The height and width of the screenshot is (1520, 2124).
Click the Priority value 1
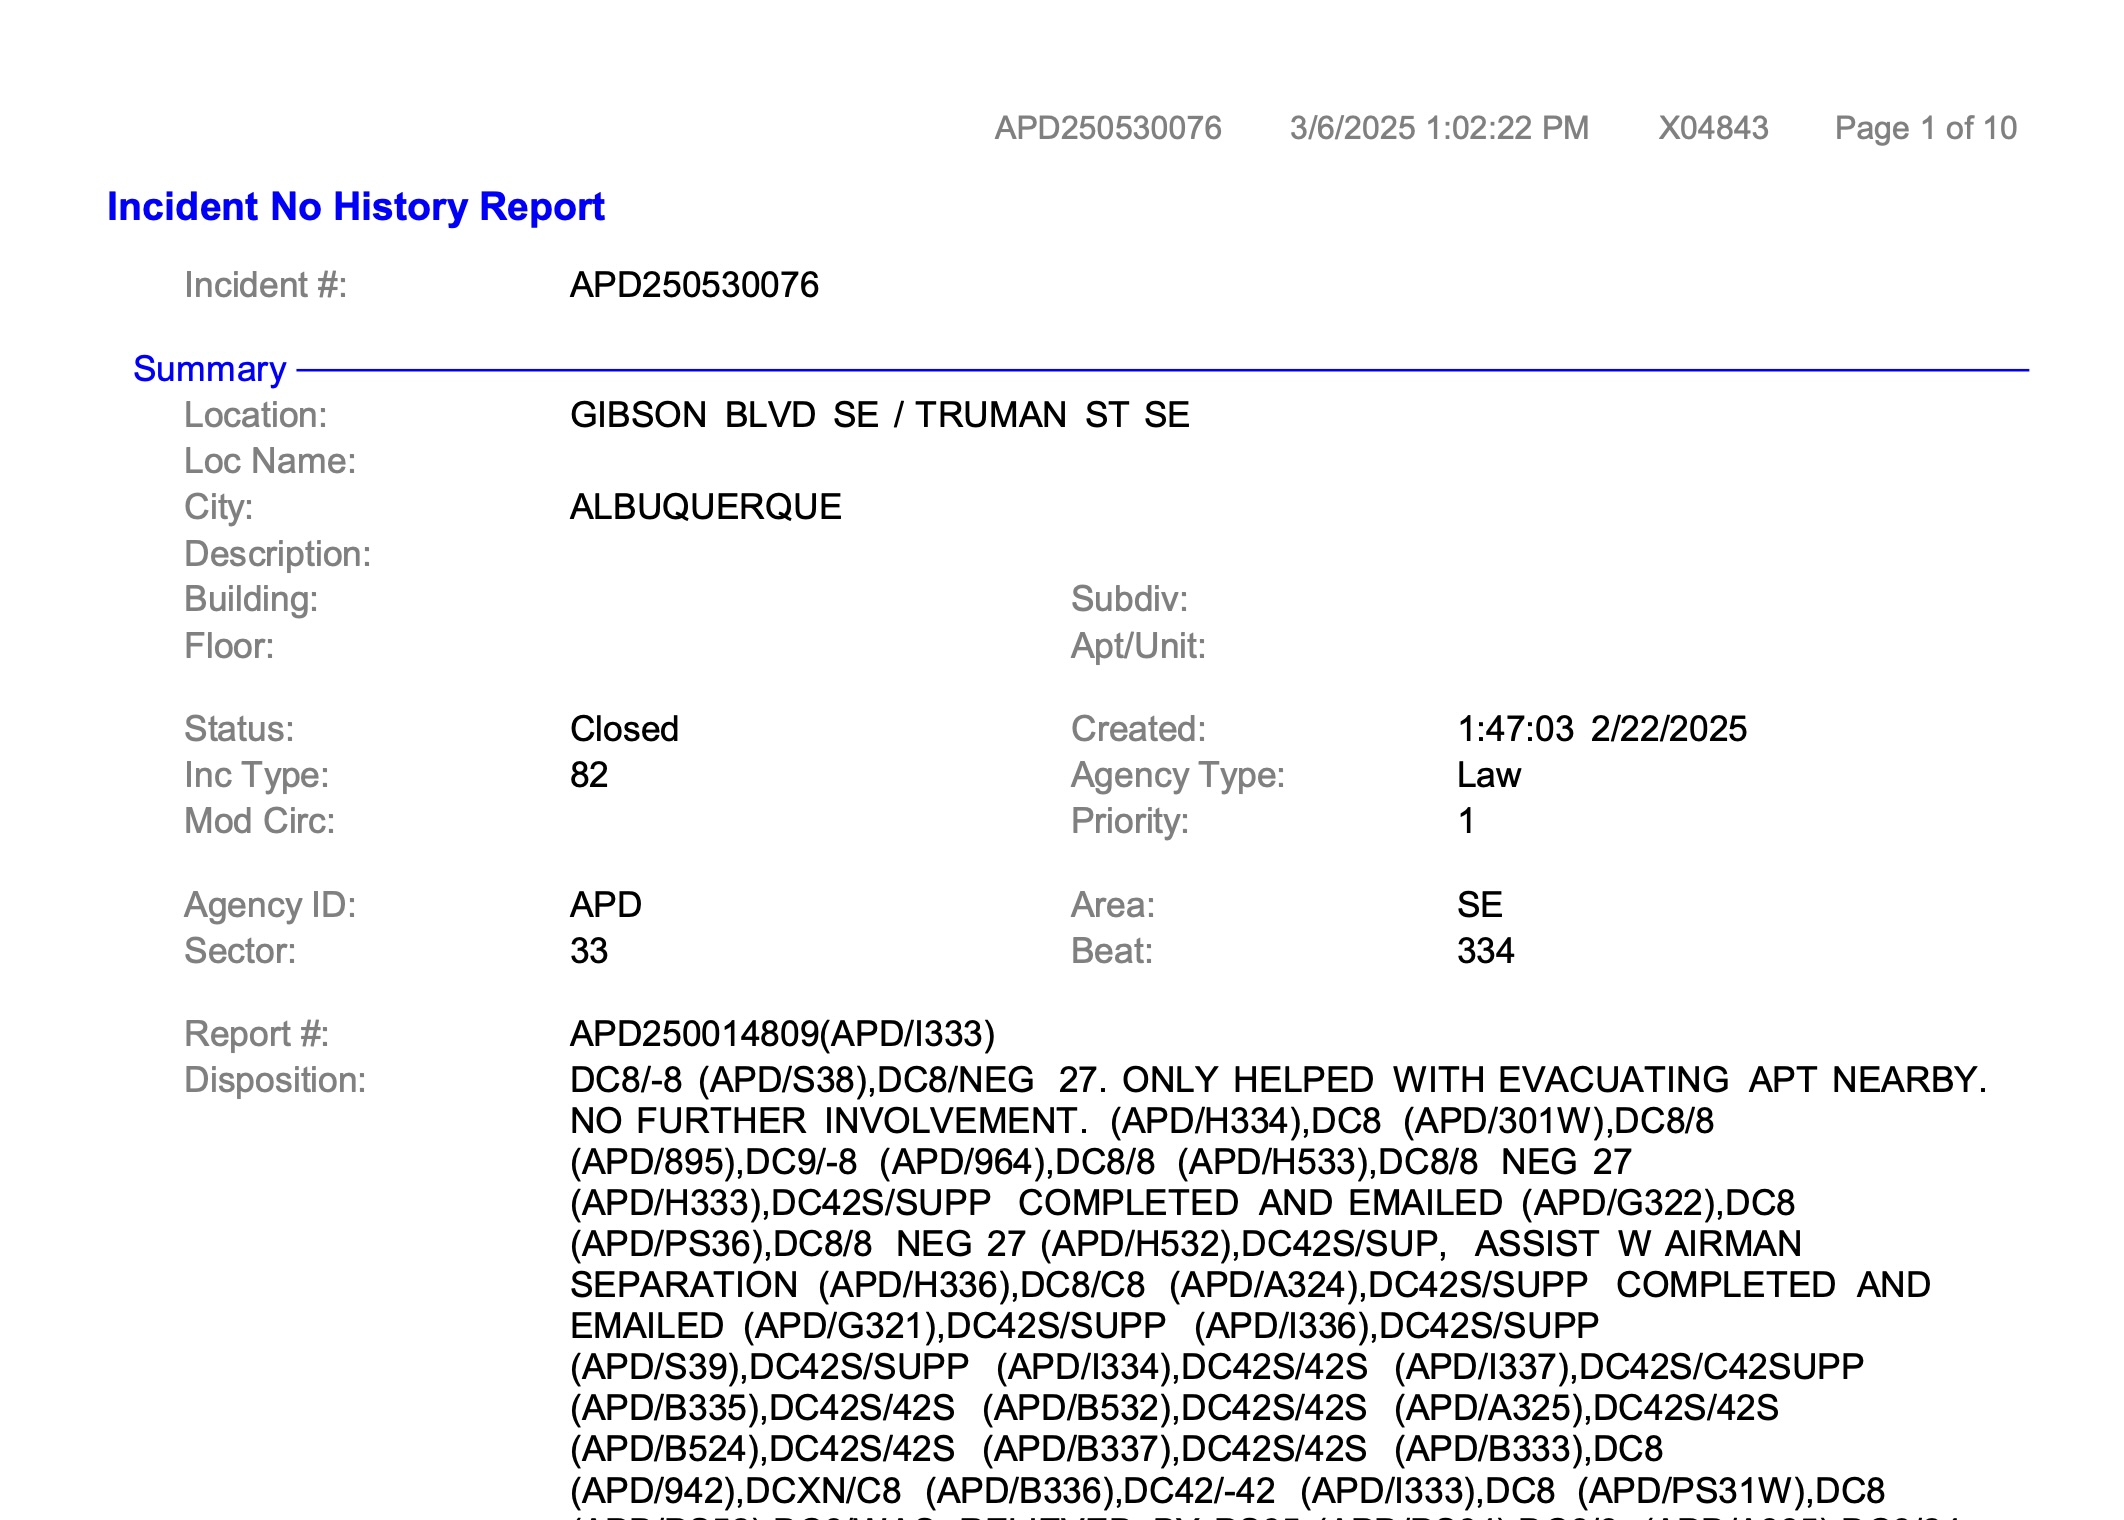click(1466, 821)
